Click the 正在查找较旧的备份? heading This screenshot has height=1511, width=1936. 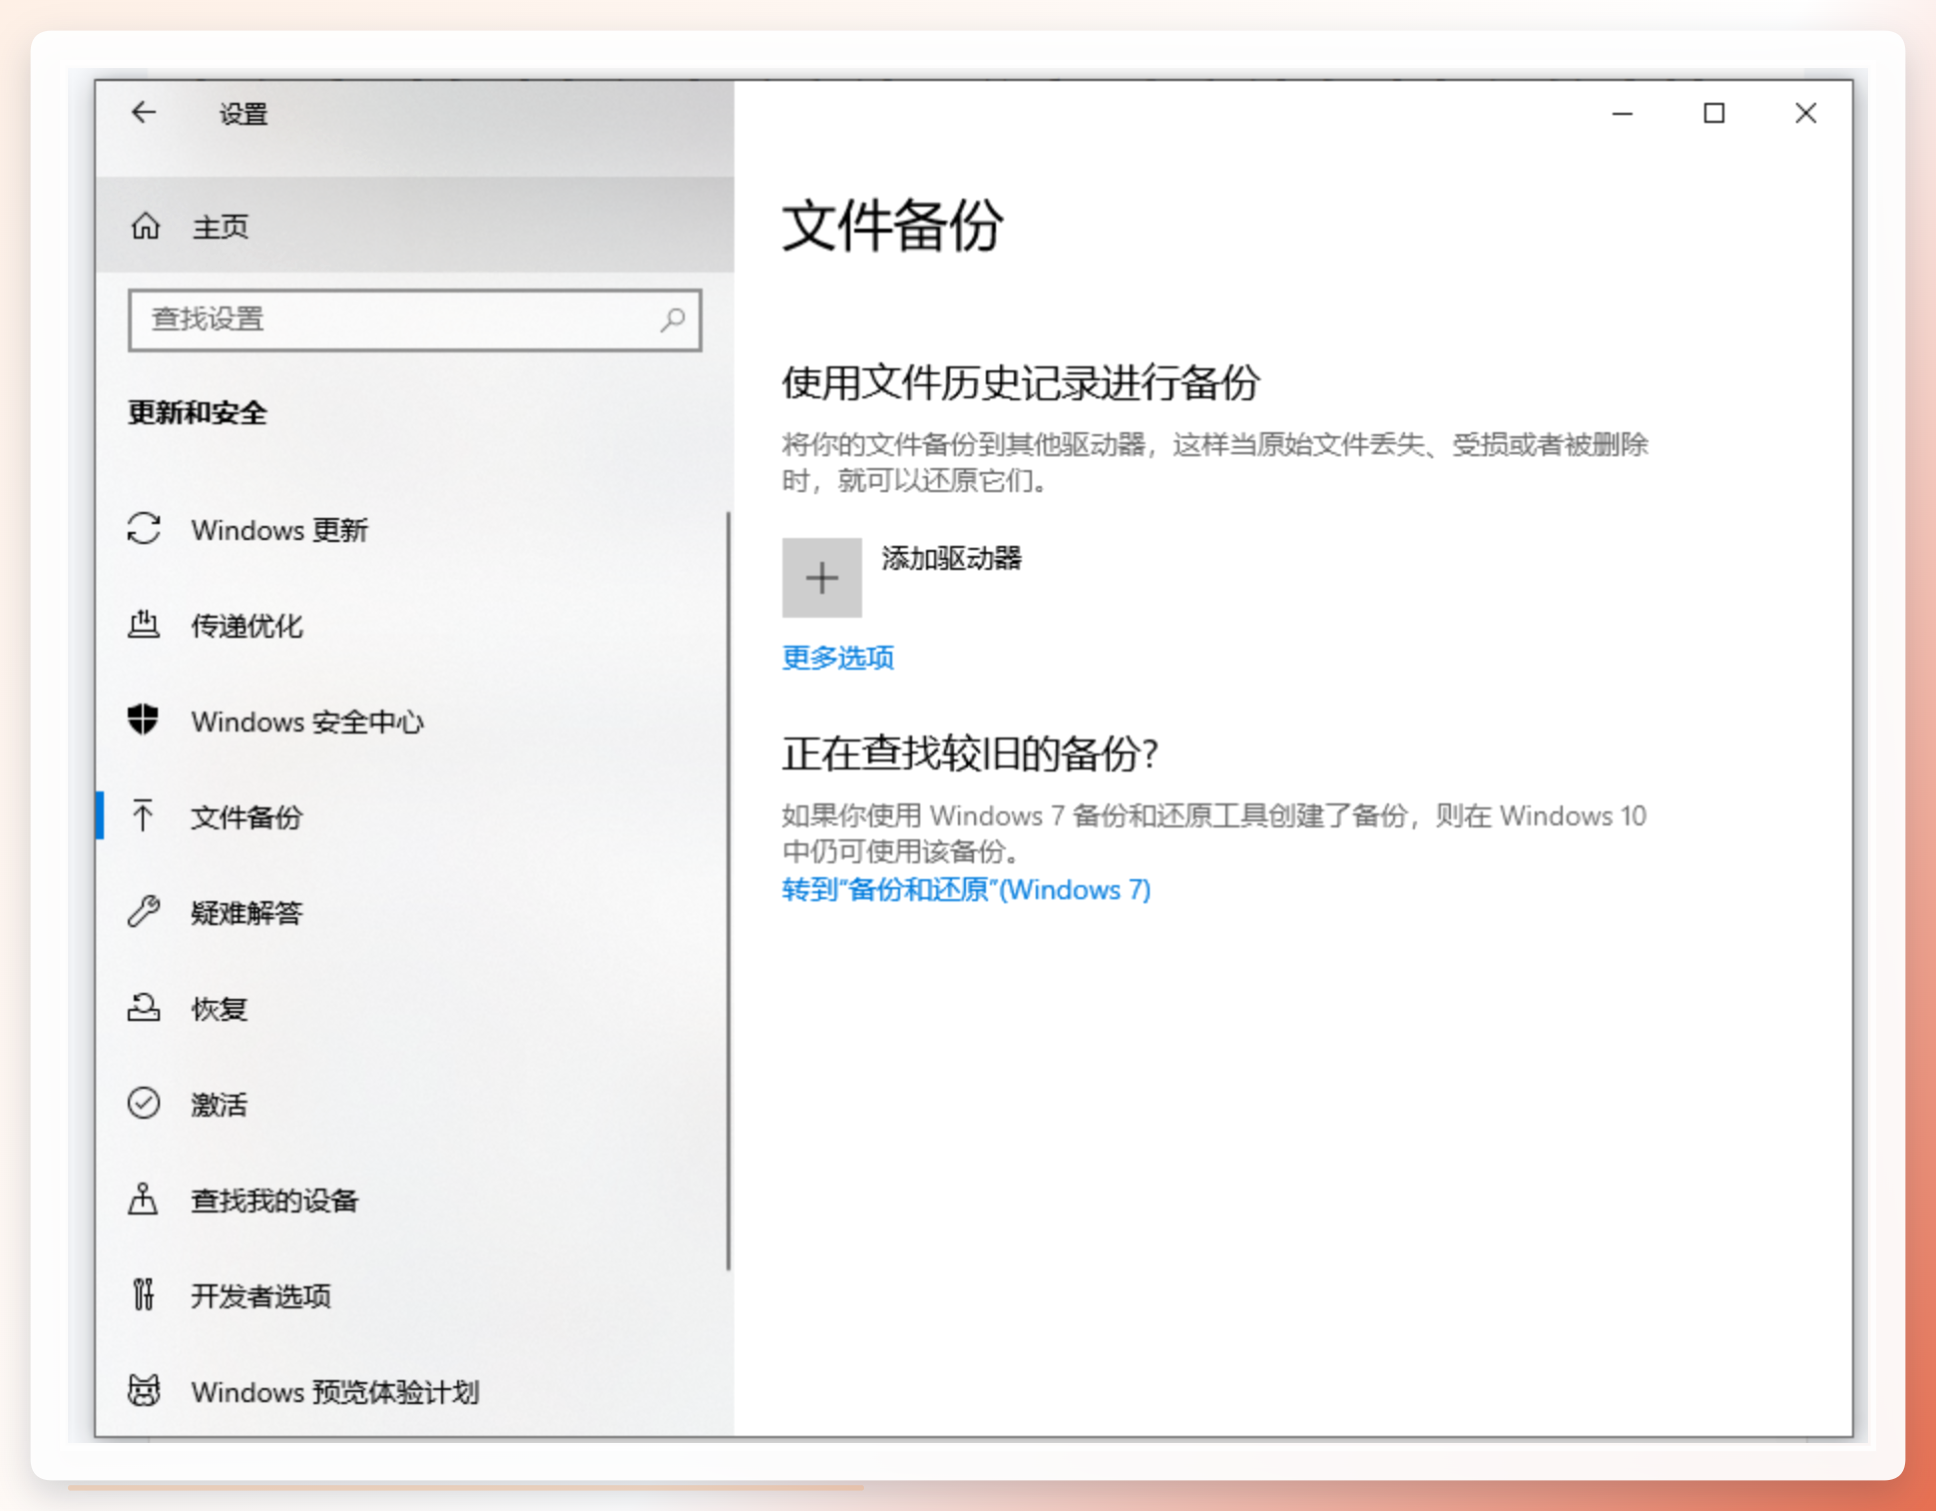970,753
